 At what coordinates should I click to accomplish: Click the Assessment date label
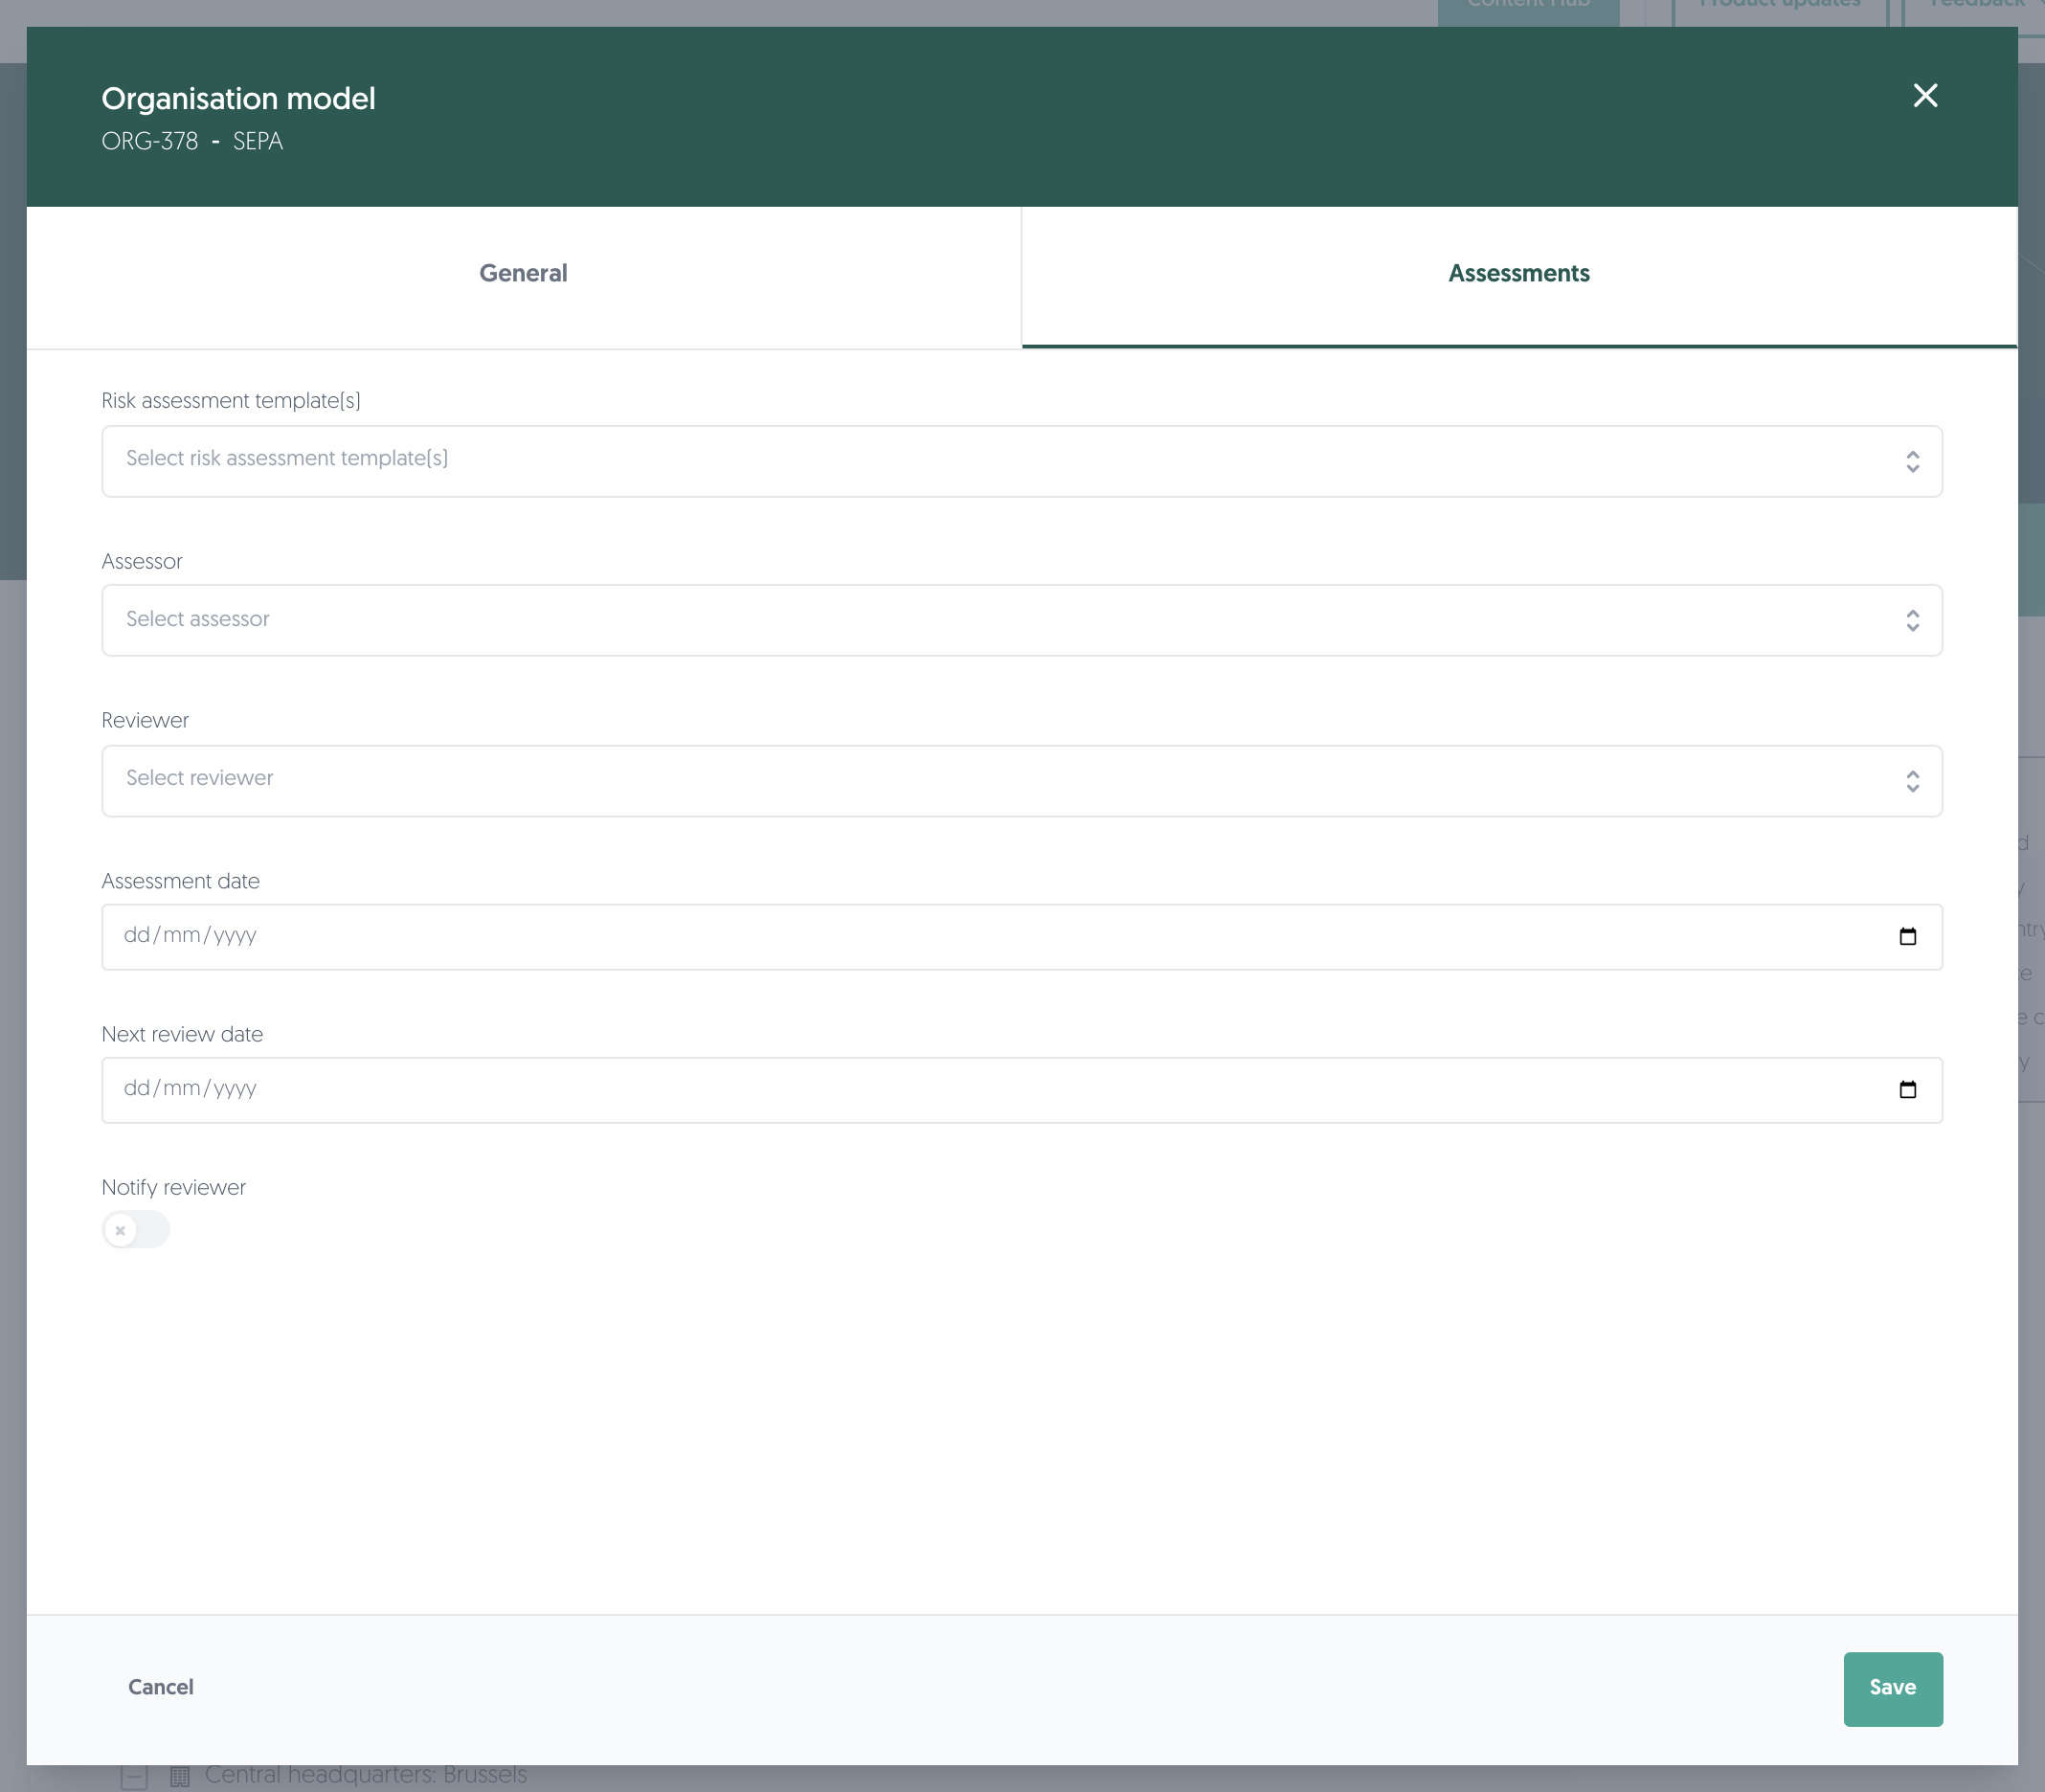pyautogui.click(x=180, y=881)
